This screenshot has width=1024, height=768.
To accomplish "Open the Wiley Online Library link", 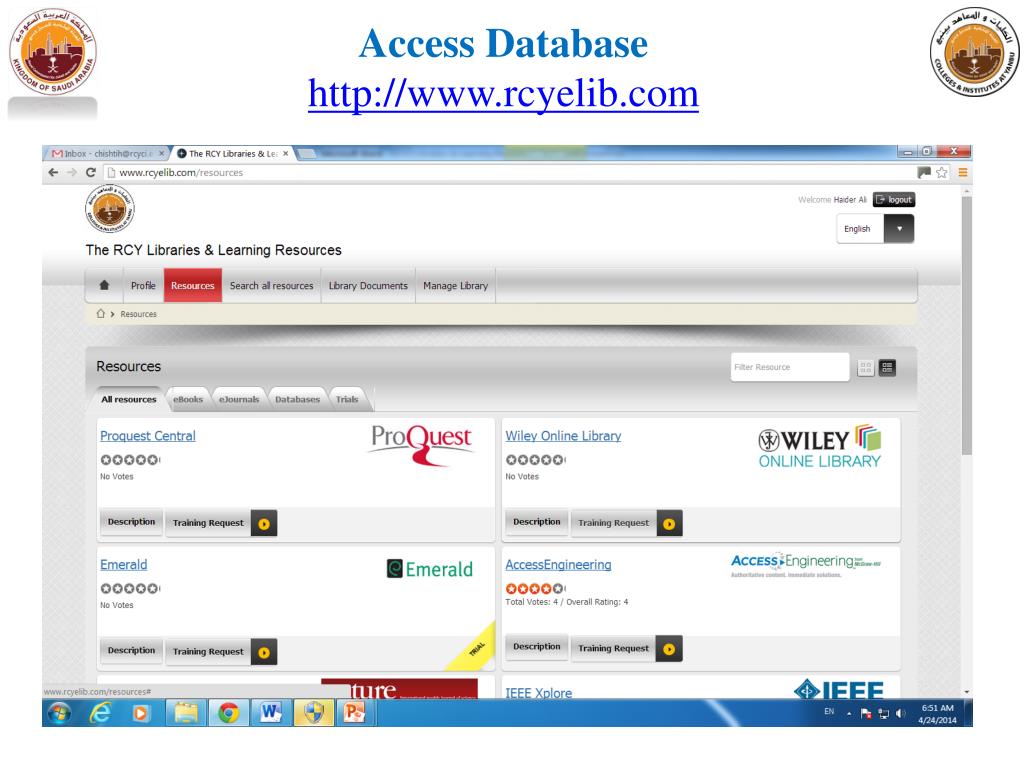I will click(x=563, y=436).
